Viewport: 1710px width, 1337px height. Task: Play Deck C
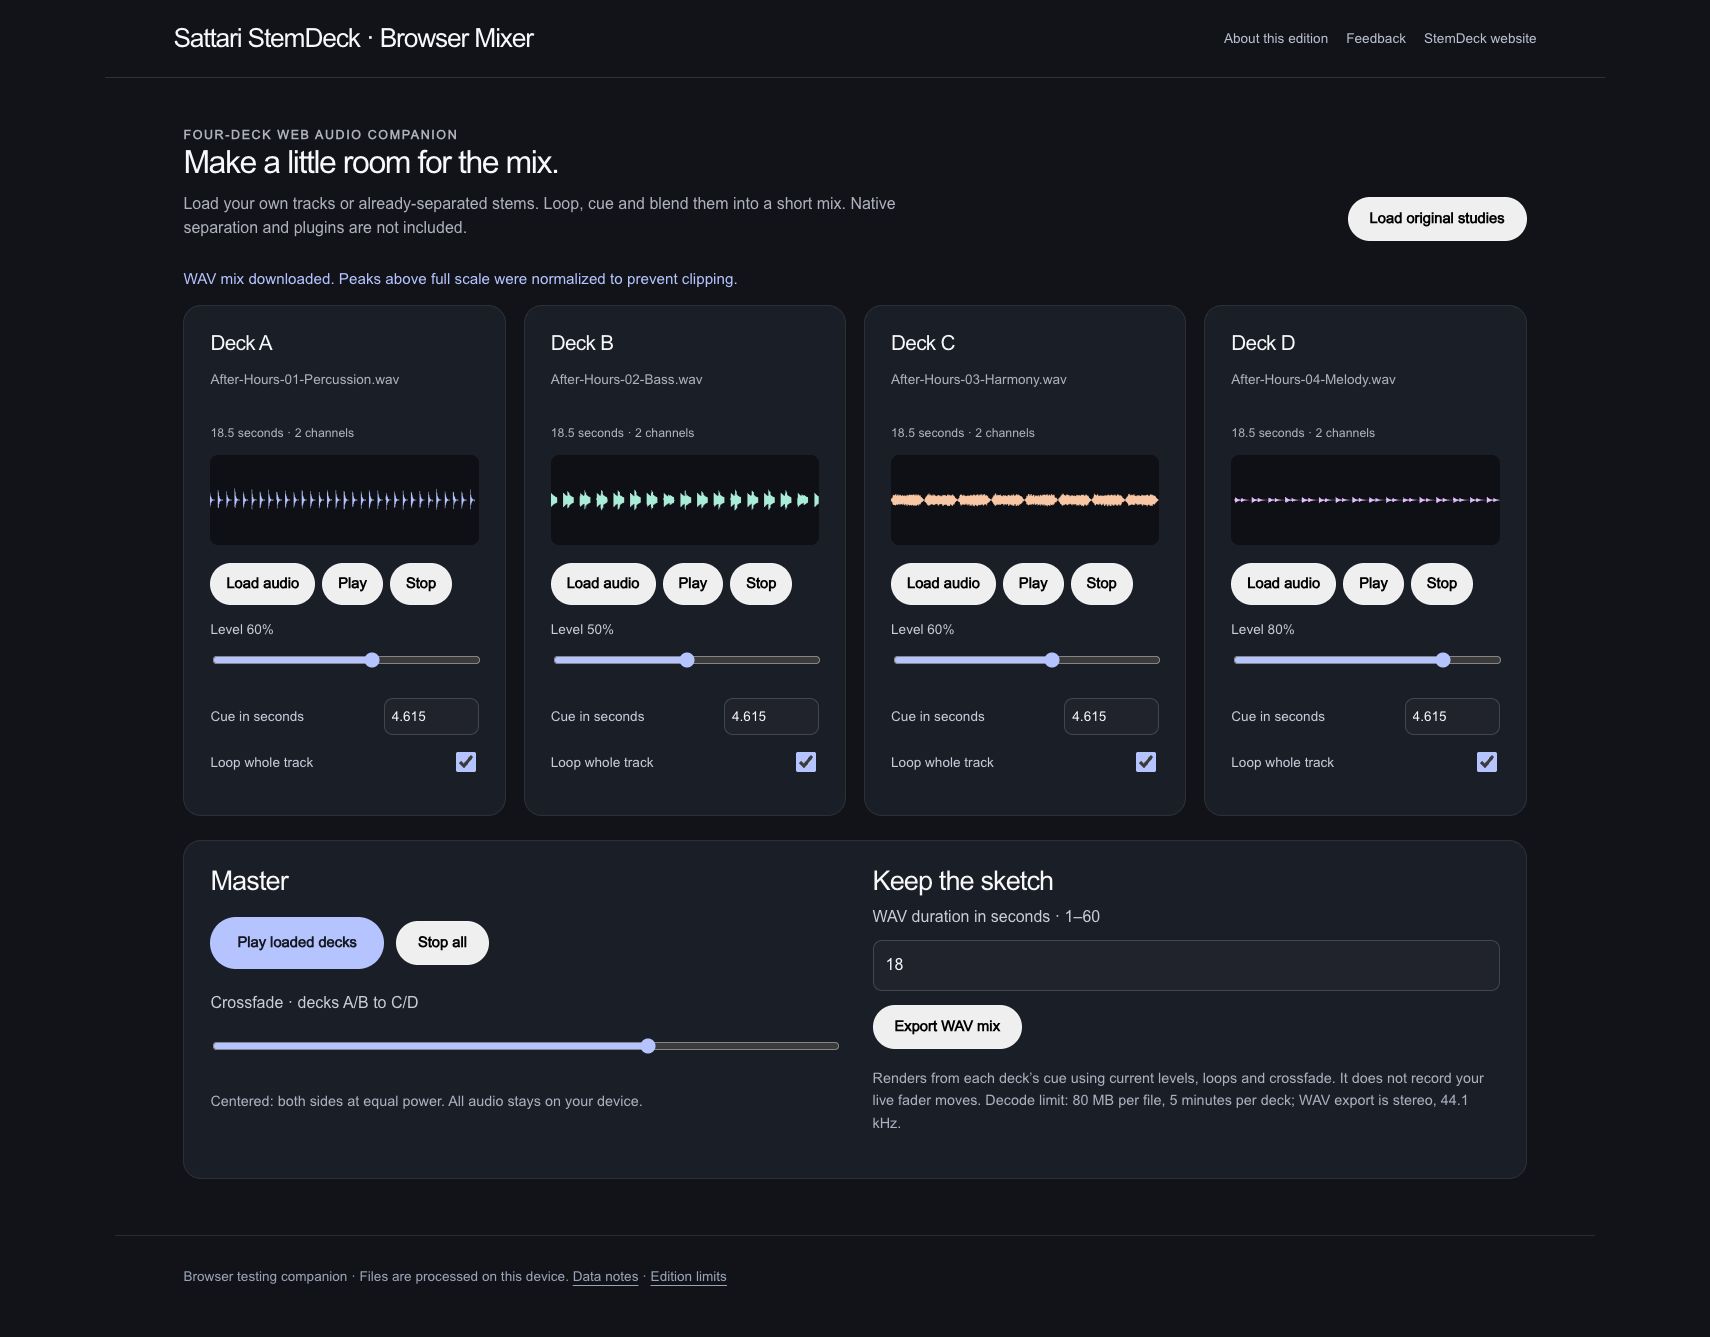pyautogui.click(x=1033, y=584)
